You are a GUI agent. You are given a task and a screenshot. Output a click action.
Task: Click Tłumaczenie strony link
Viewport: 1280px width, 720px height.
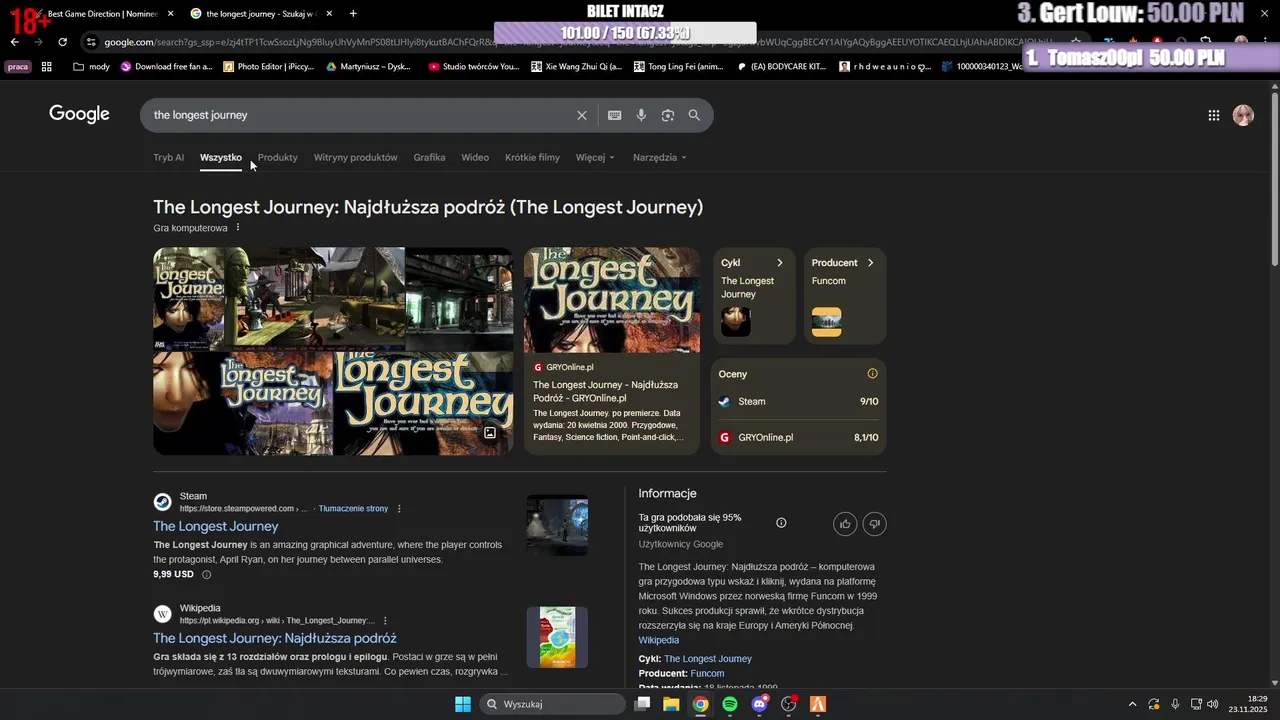tap(353, 509)
